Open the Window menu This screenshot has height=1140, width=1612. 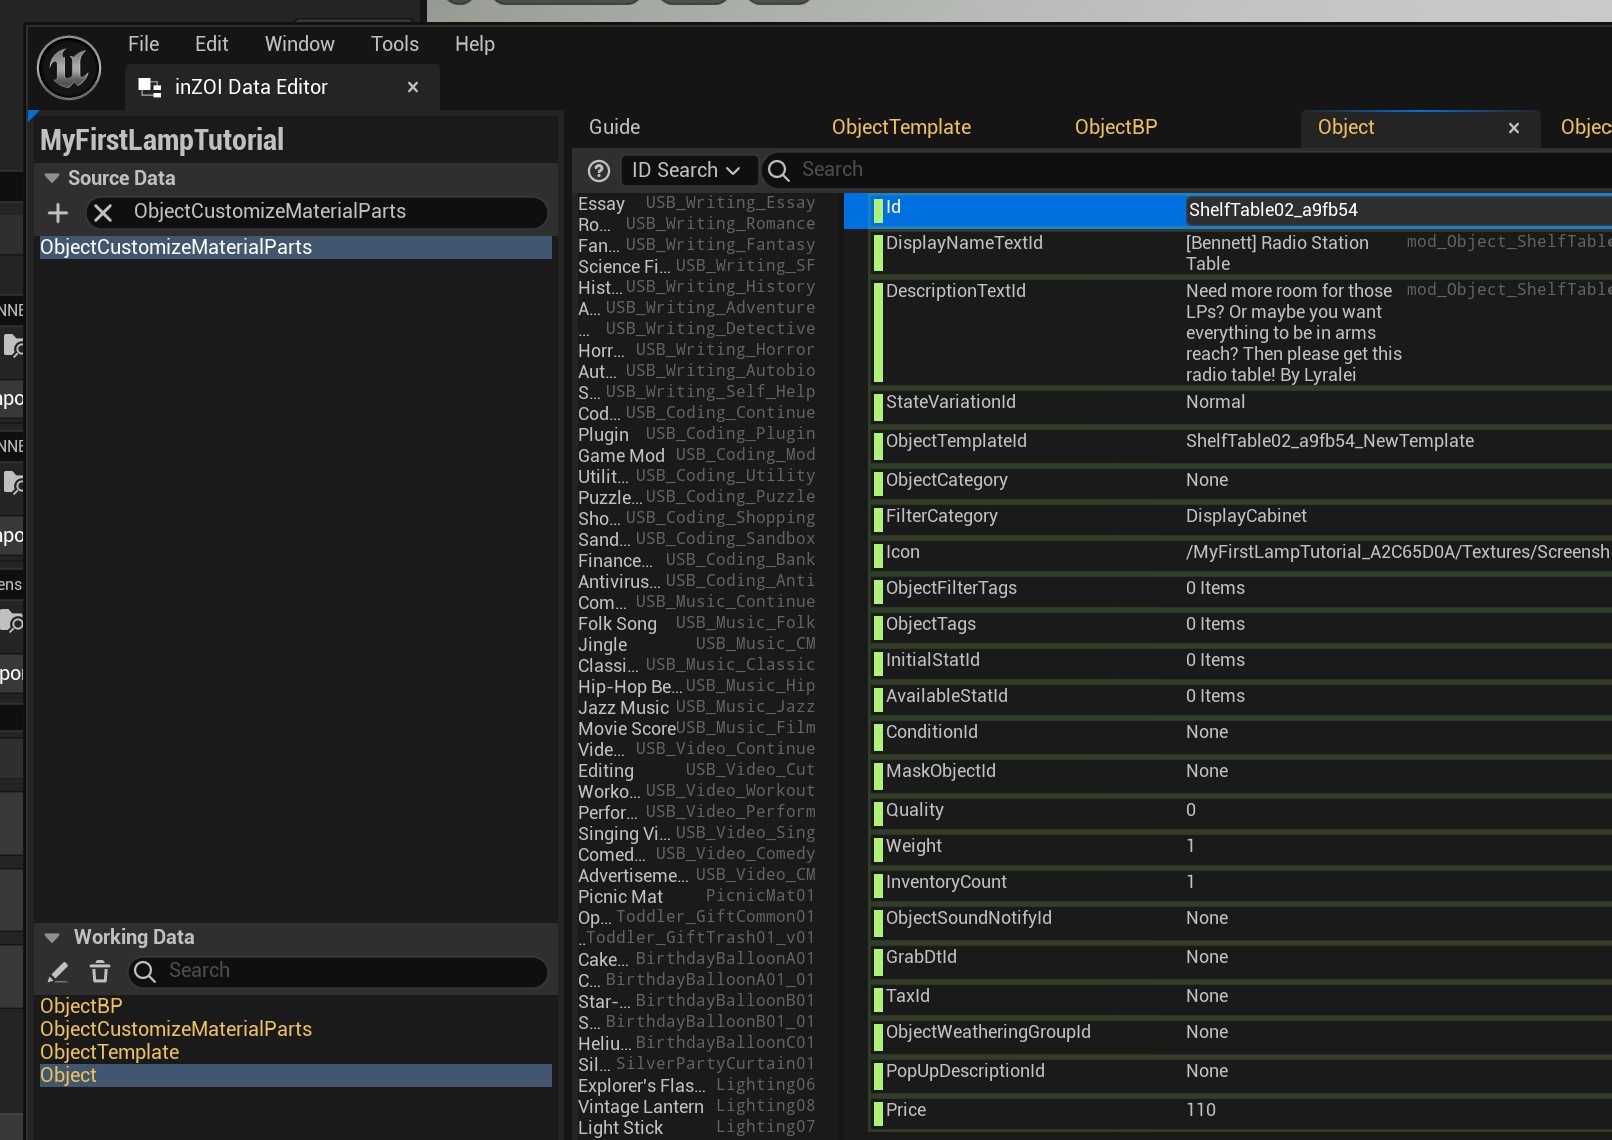click(x=299, y=44)
